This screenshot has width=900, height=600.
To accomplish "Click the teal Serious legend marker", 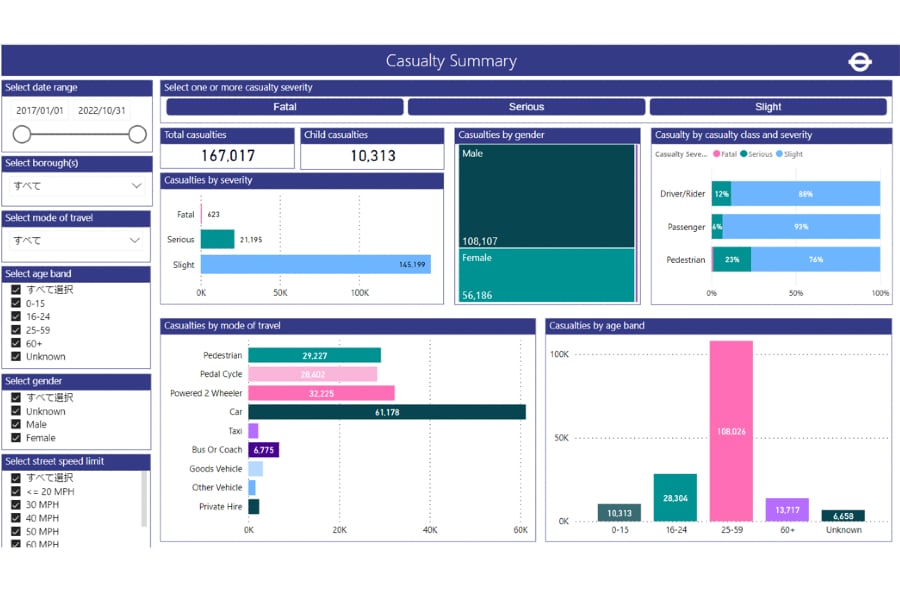I will (x=744, y=154).
